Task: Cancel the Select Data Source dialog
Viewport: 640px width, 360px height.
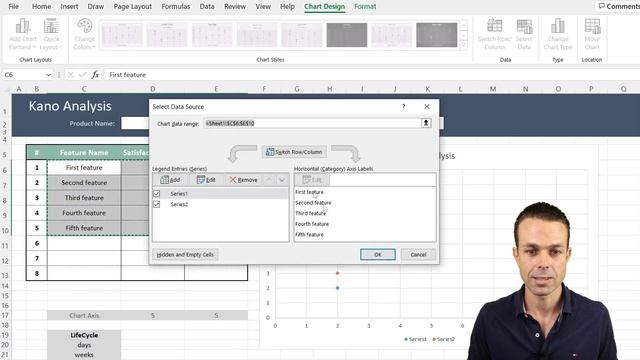Action: (x=418, y=254)
